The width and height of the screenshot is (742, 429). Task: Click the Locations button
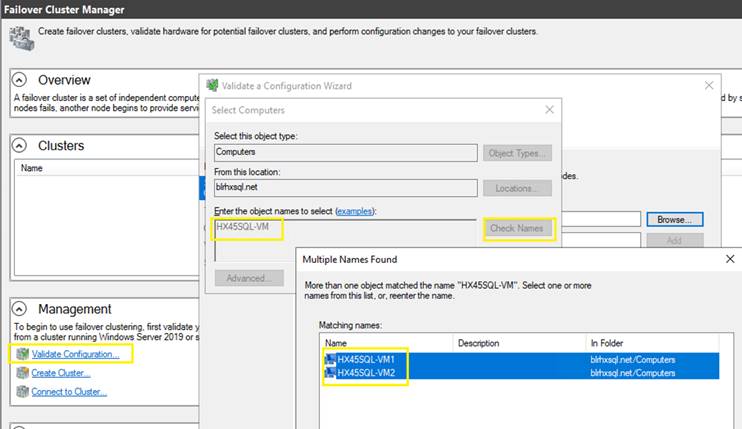click(x=517, y=188)
